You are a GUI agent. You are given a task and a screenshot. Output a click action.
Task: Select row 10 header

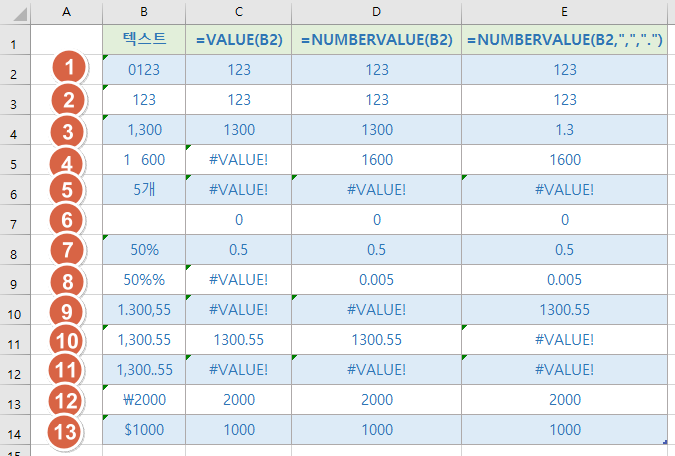(15, 310)
